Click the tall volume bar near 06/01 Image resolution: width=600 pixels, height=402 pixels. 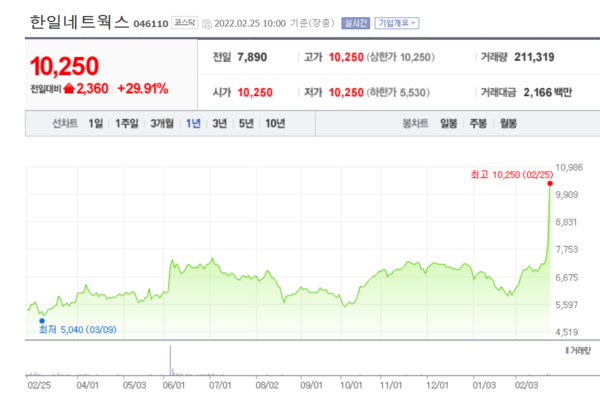[170, 360]
